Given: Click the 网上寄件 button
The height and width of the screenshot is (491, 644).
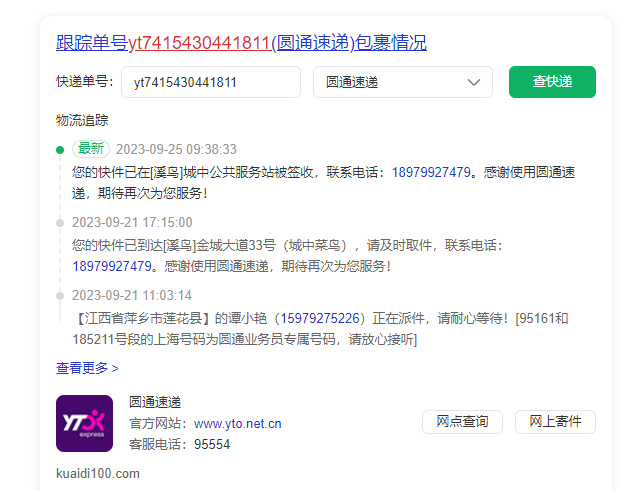Looking at the screenshot, I should pos(555,422).
